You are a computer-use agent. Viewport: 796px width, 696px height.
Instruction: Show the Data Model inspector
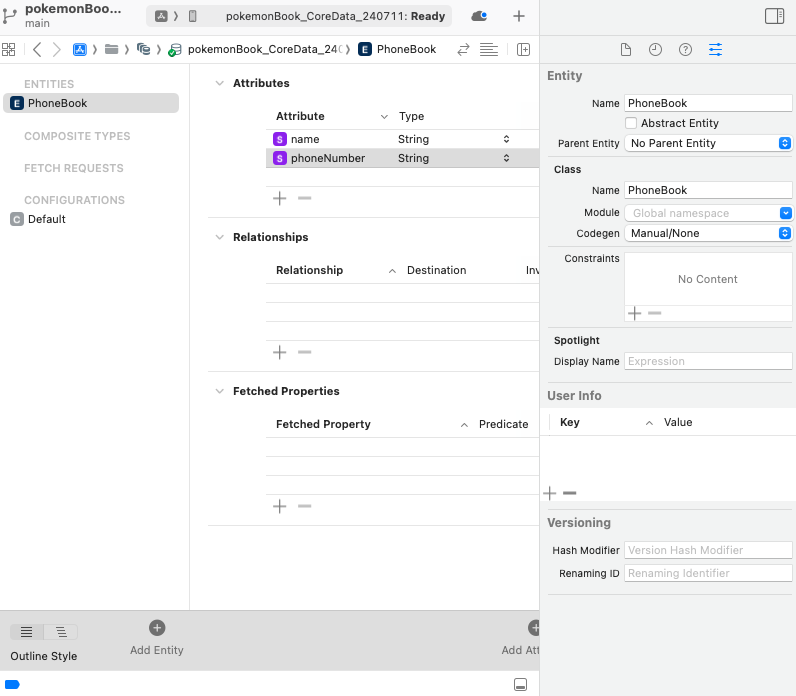(715, 49)
